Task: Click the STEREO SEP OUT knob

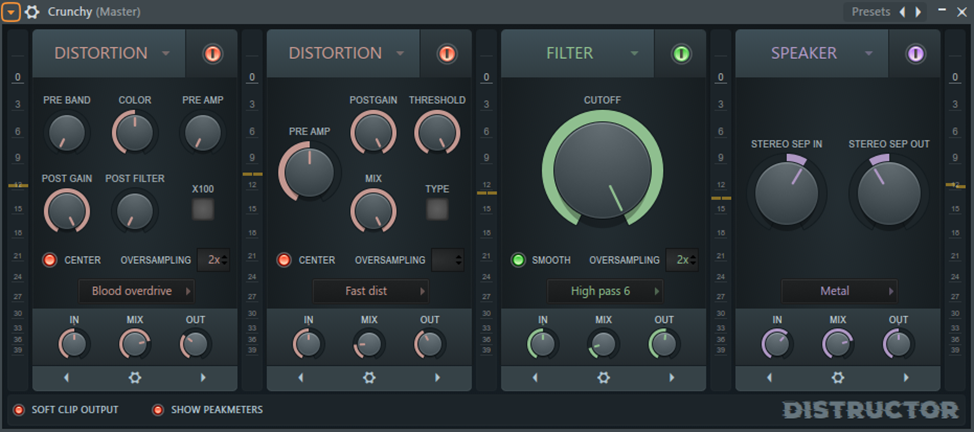Action: coord(889,193)
